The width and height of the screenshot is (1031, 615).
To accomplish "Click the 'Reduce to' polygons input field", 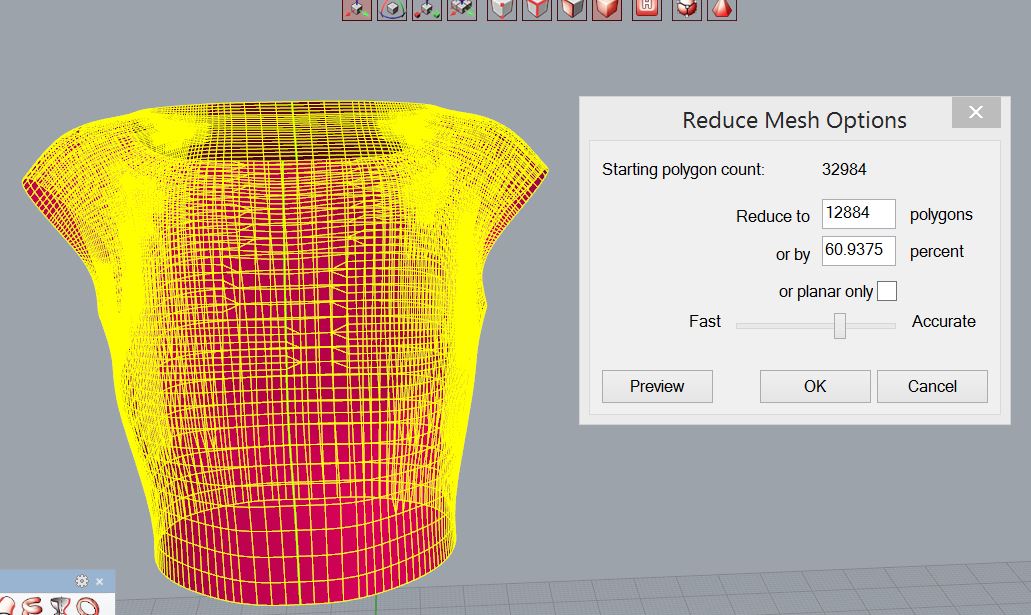I will [x=858, y=214].
